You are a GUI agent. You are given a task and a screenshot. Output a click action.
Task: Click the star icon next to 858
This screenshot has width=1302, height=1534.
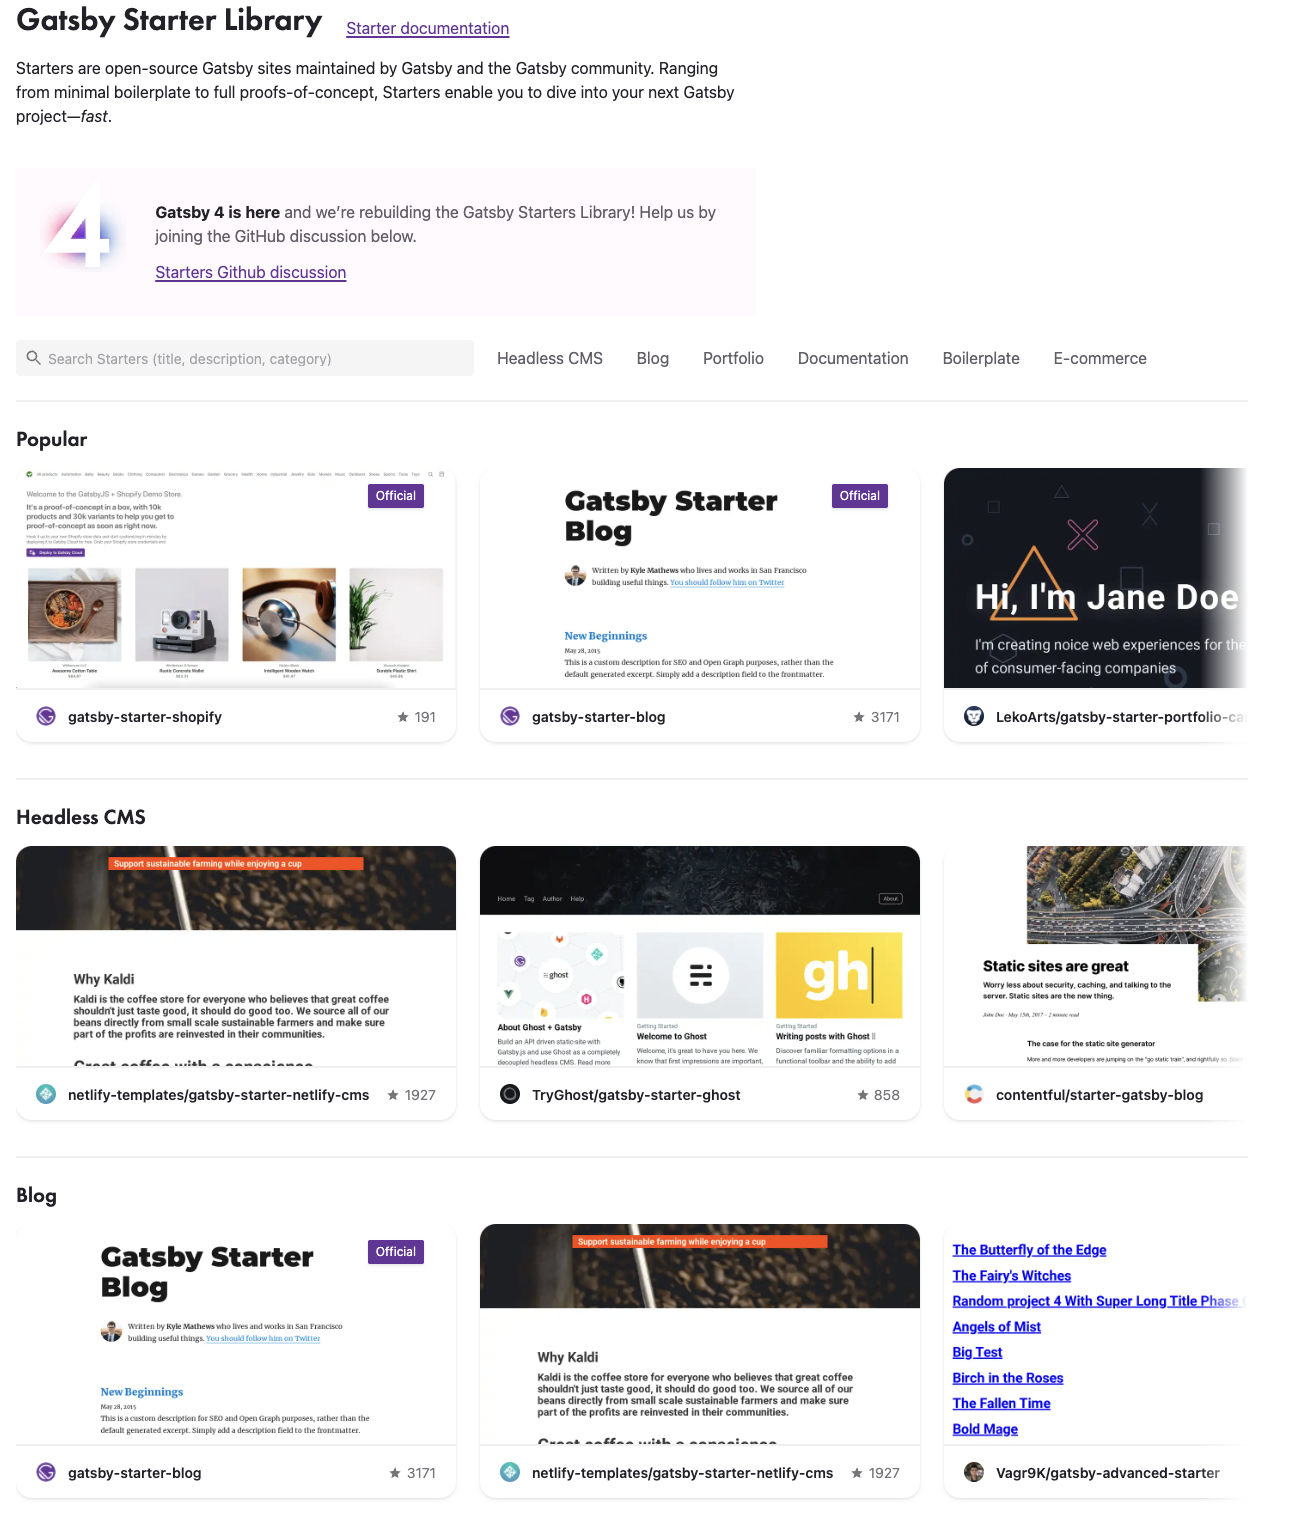(x=862, y=1095)
